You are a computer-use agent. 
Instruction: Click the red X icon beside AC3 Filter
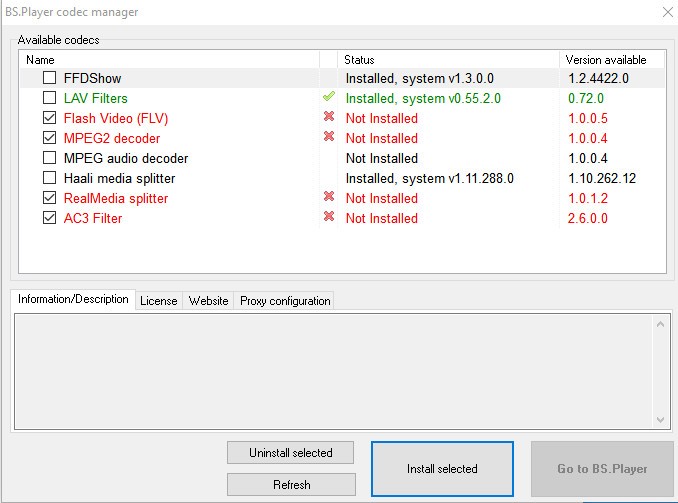click(x=329, y=216)
